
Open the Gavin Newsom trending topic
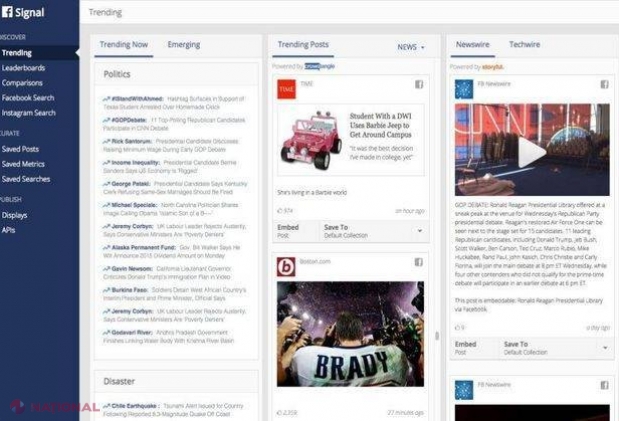click(x=167, y=273)
